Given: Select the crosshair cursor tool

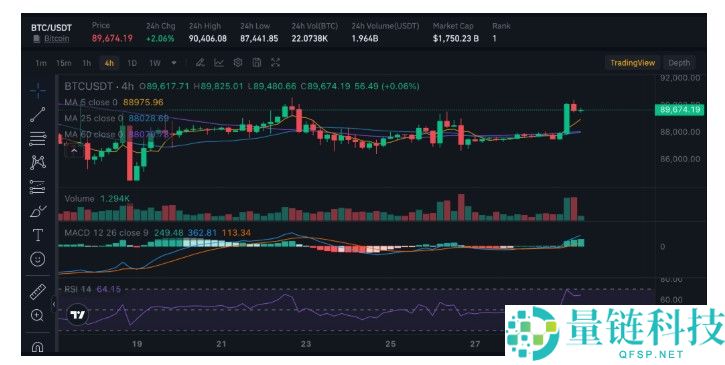Looking at the screenshot, I should tap(38, 90).
